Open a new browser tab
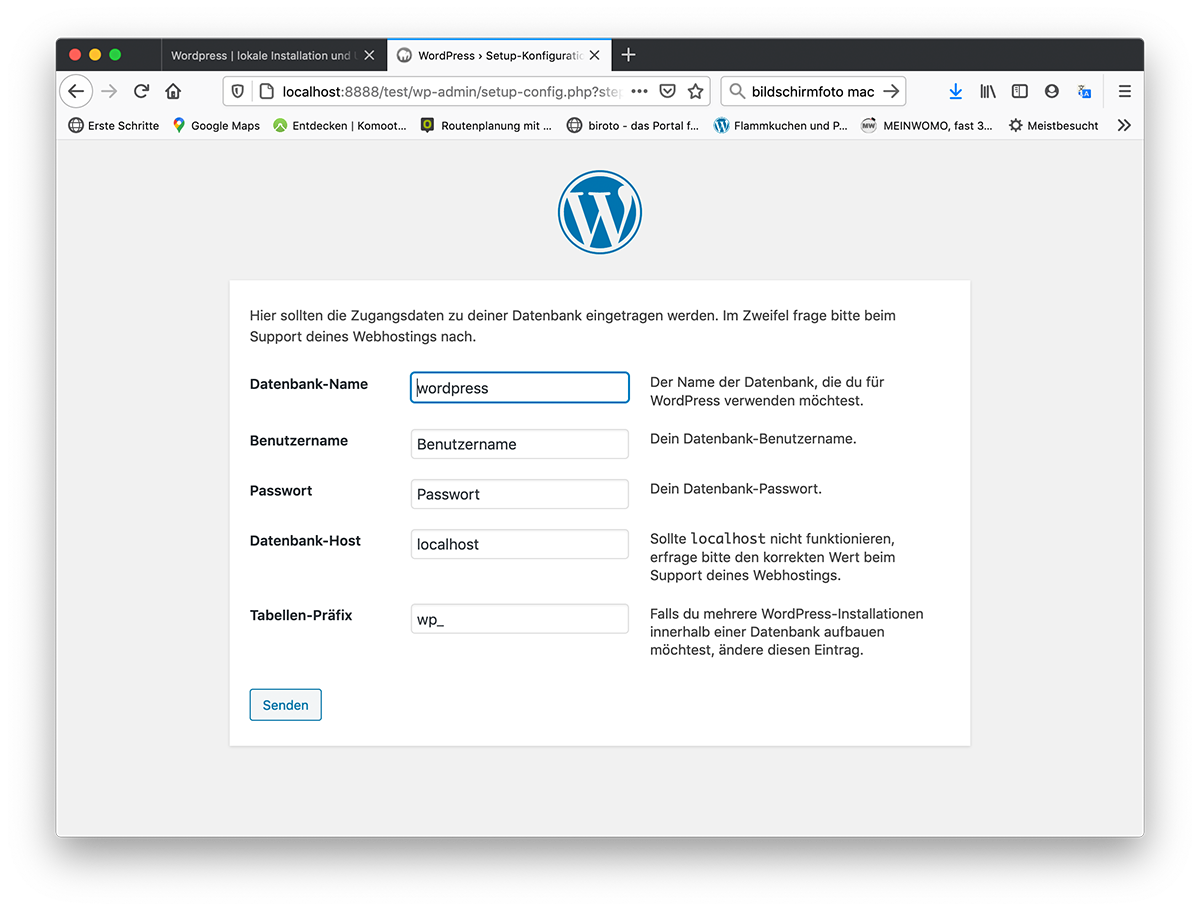Screen dimensions: 1200x911 (x=628, y=55)
